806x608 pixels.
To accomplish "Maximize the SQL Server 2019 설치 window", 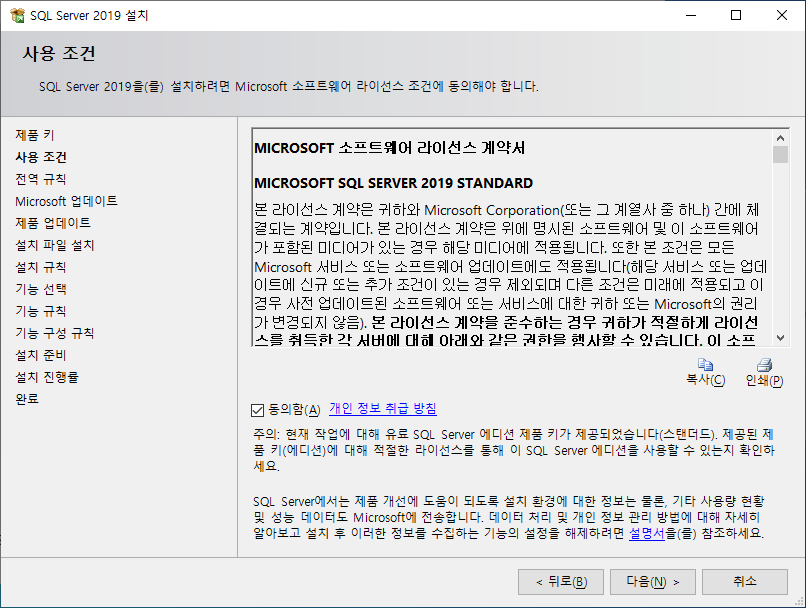I will (736, 15).
